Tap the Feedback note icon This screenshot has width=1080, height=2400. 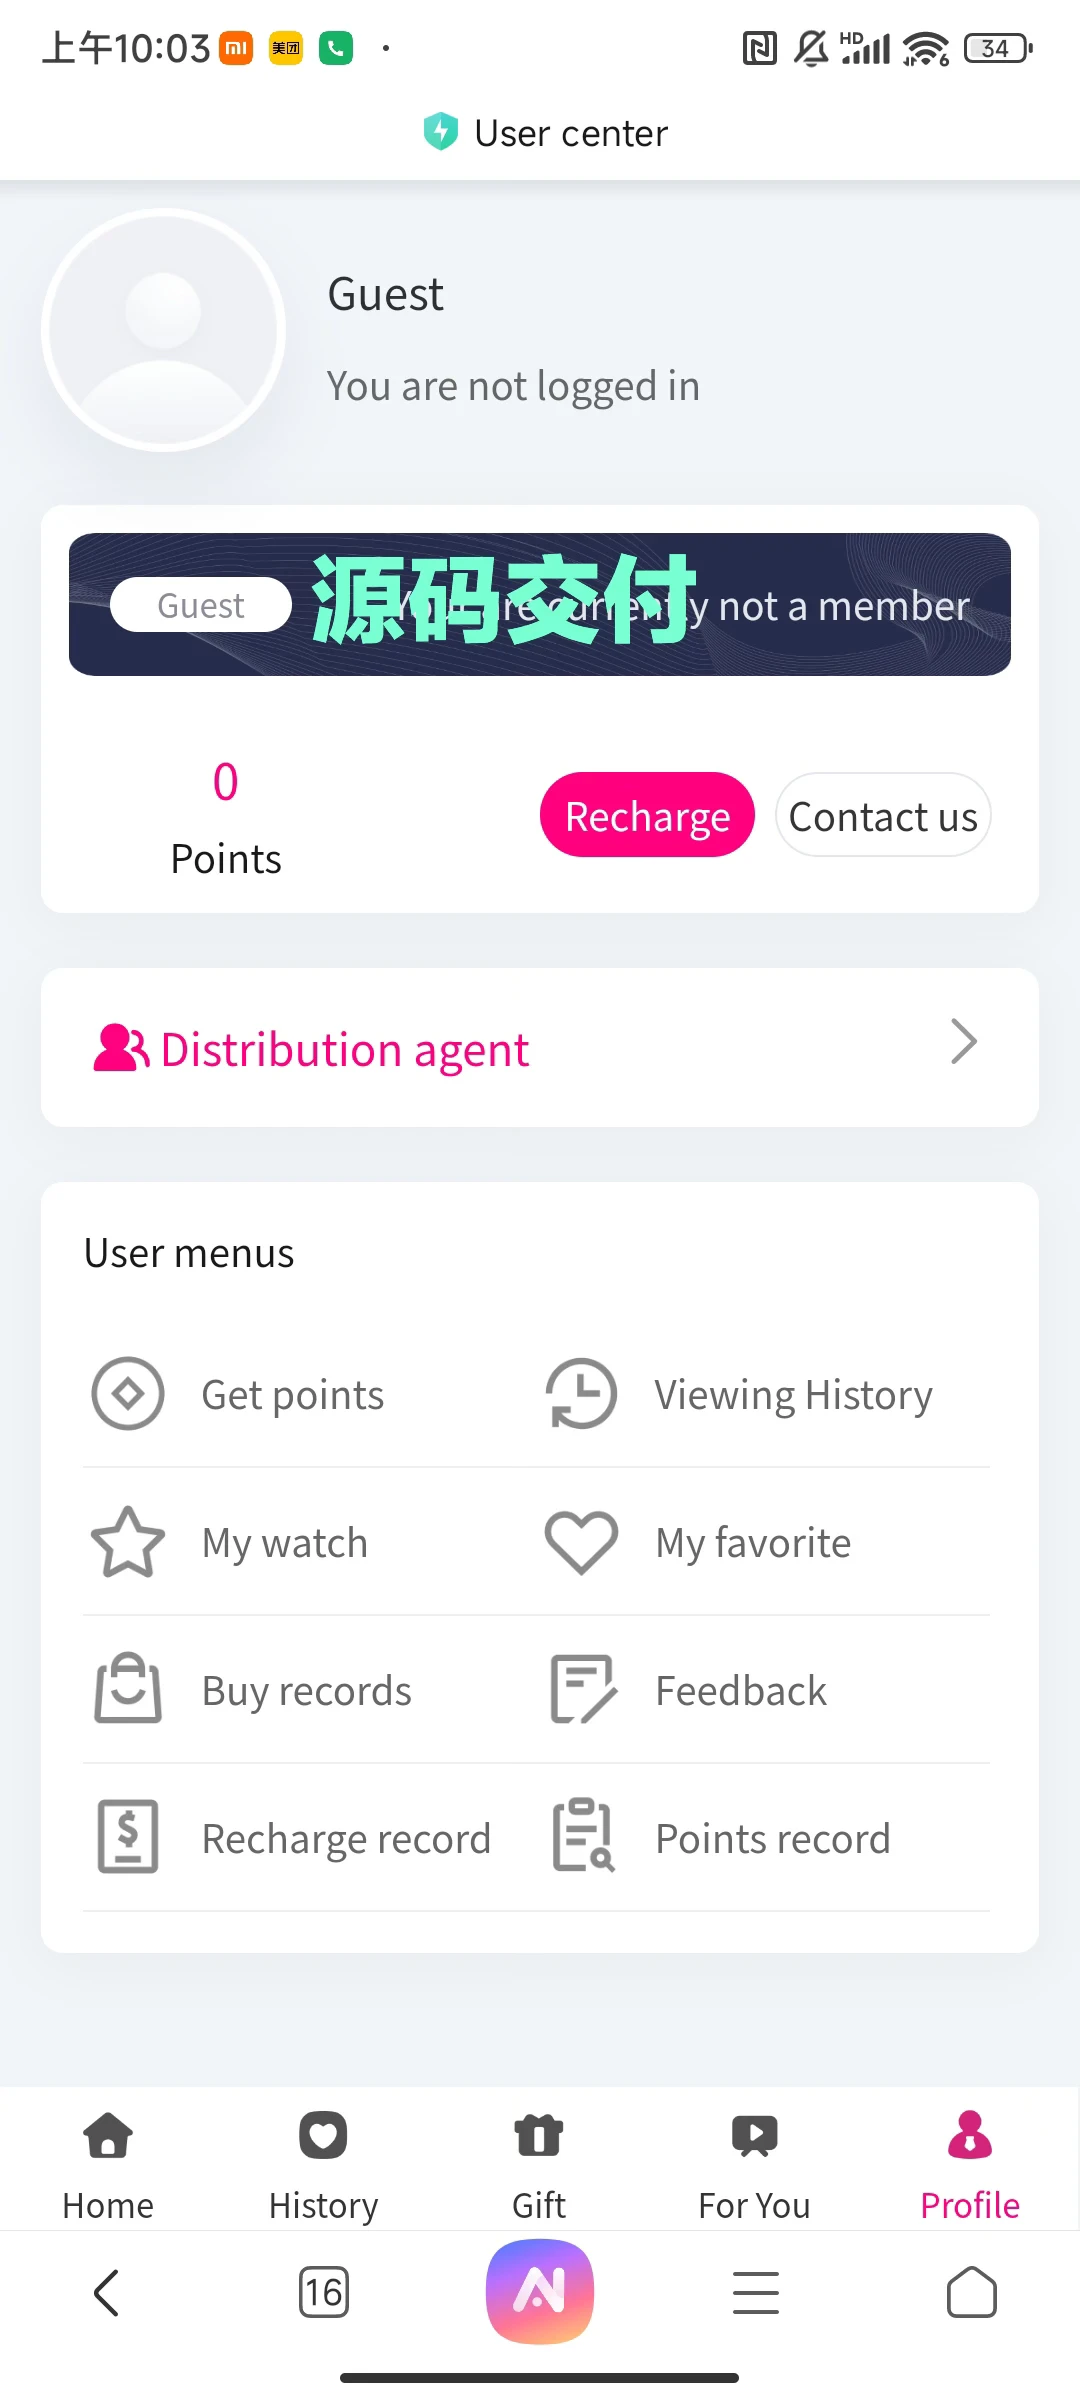(583, 1689)
